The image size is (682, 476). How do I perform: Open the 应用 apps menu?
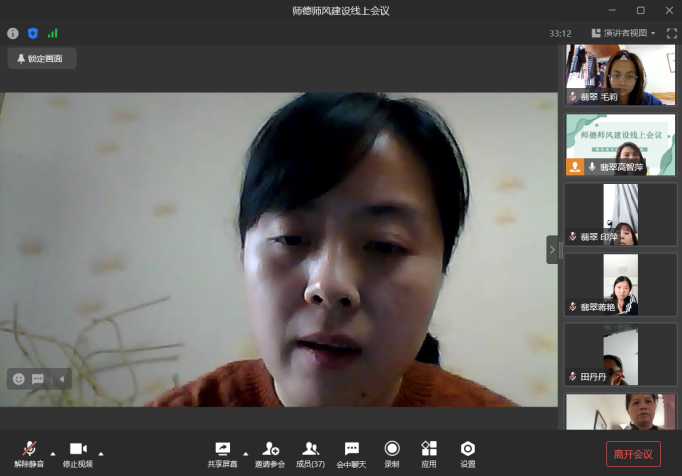pos(429,454)
